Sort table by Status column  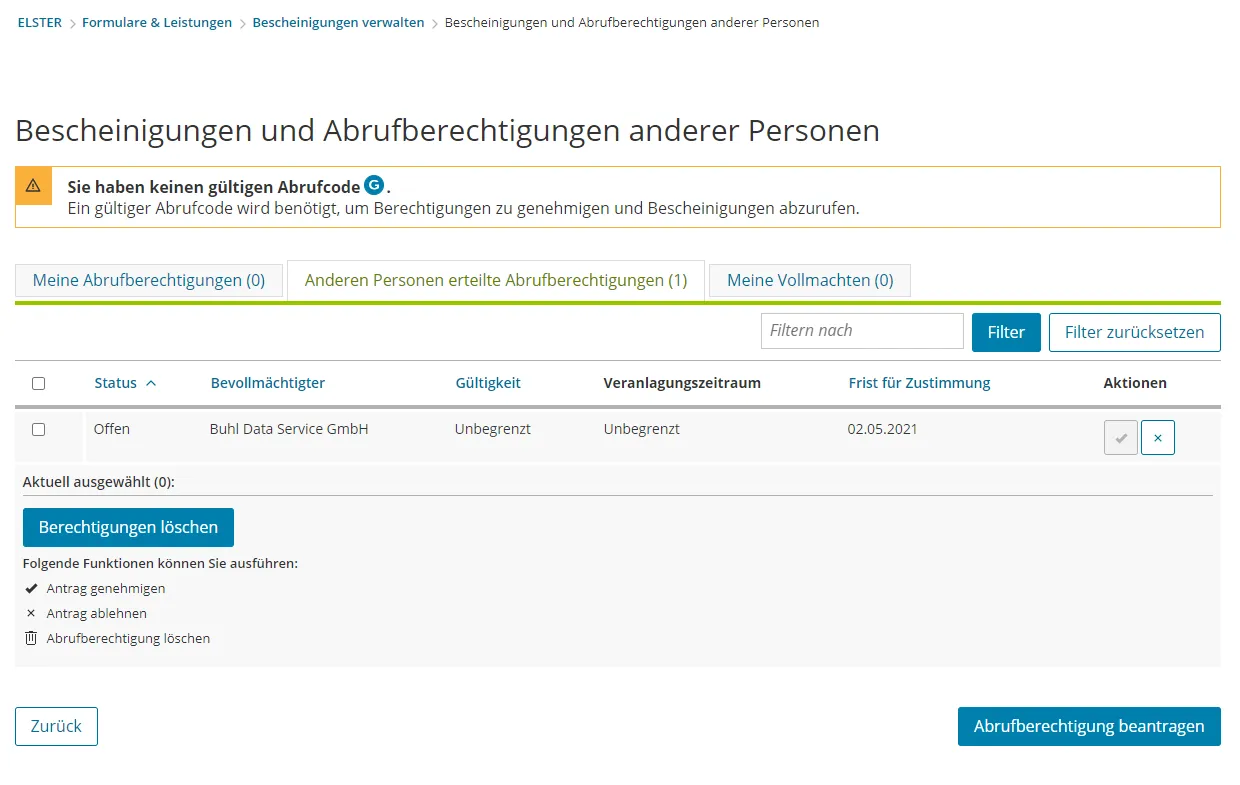[x=115, y=383]
